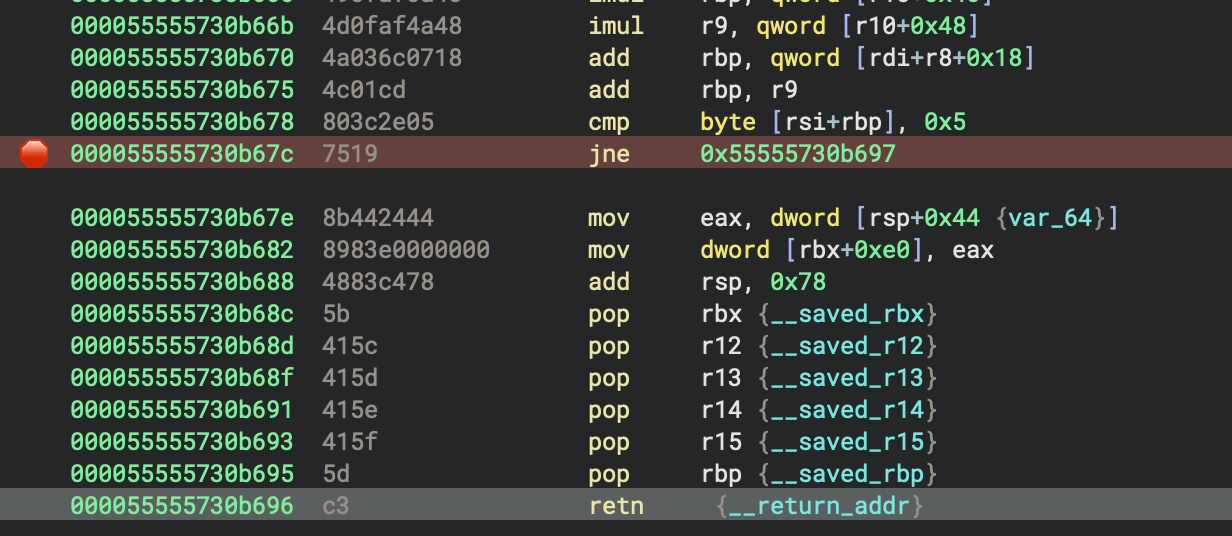Viewport: 1232px width, 536px height.
Task: Select the retn mnemonic
Action: tap(616, 506)
